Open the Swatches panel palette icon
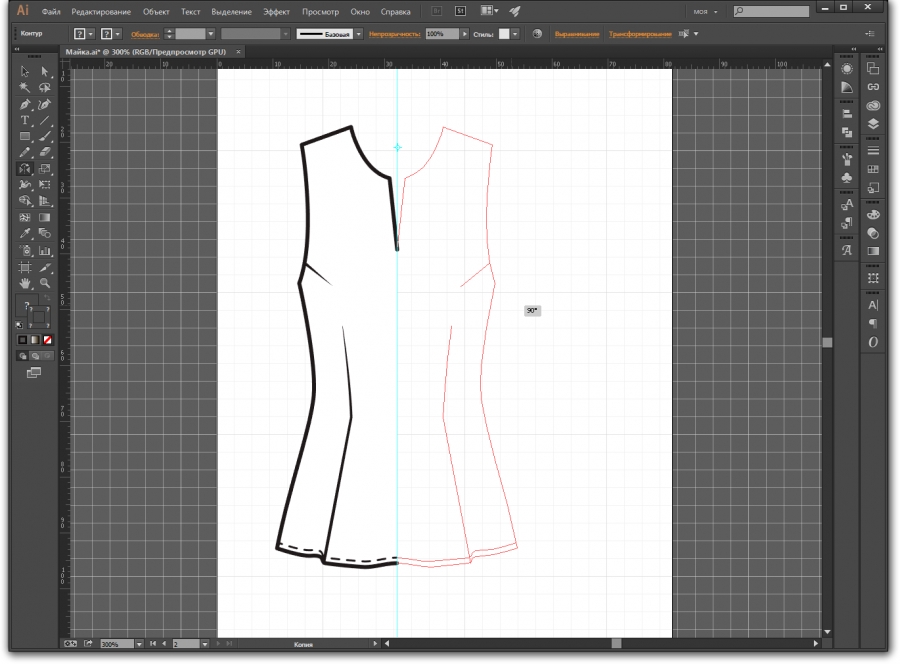This screenshot has height=664, width=900. pyautogui.click(x=873, y=215)
